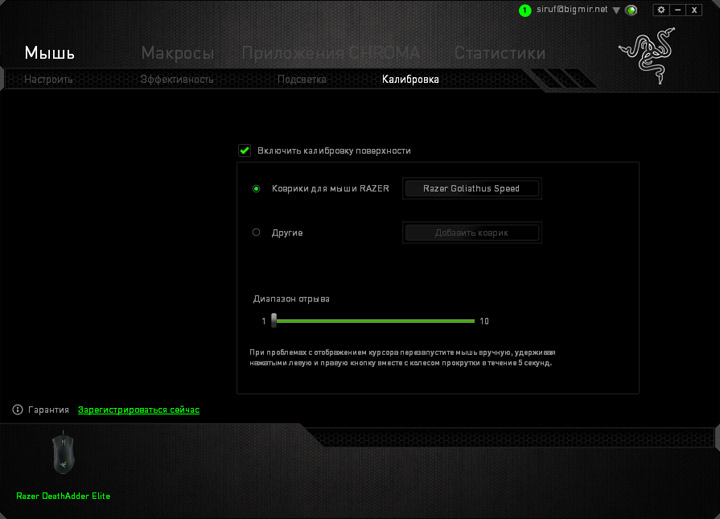Viewport: 720px width, 519px height.
Task: Select the Калибровка sub-tab
Action: click(411, 79)
